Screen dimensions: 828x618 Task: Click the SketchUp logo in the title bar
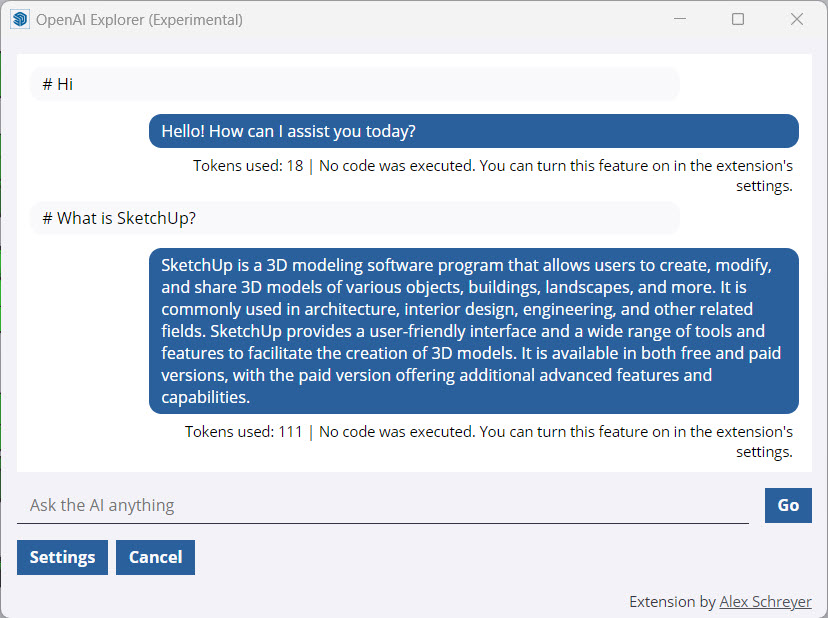19,19
